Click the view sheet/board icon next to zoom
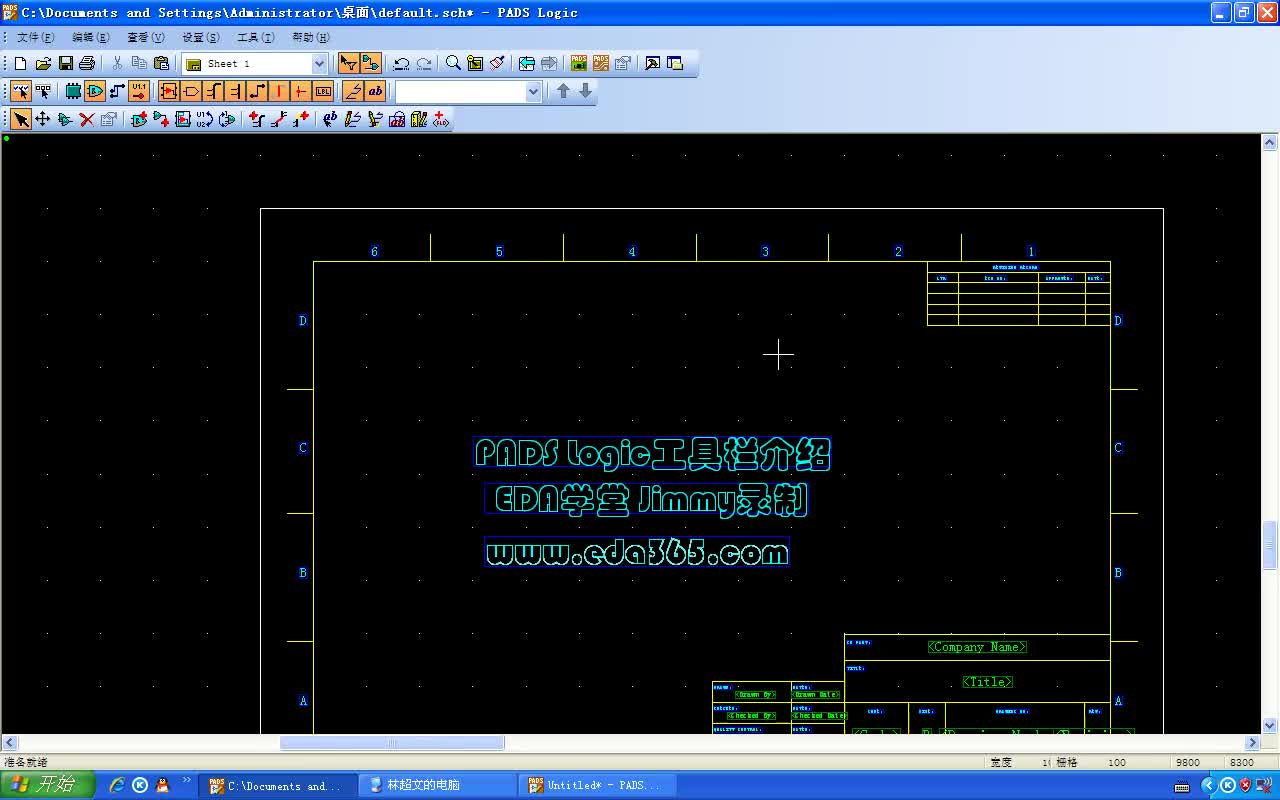This screenshot has width=1280, height=800. click(475, 63)
